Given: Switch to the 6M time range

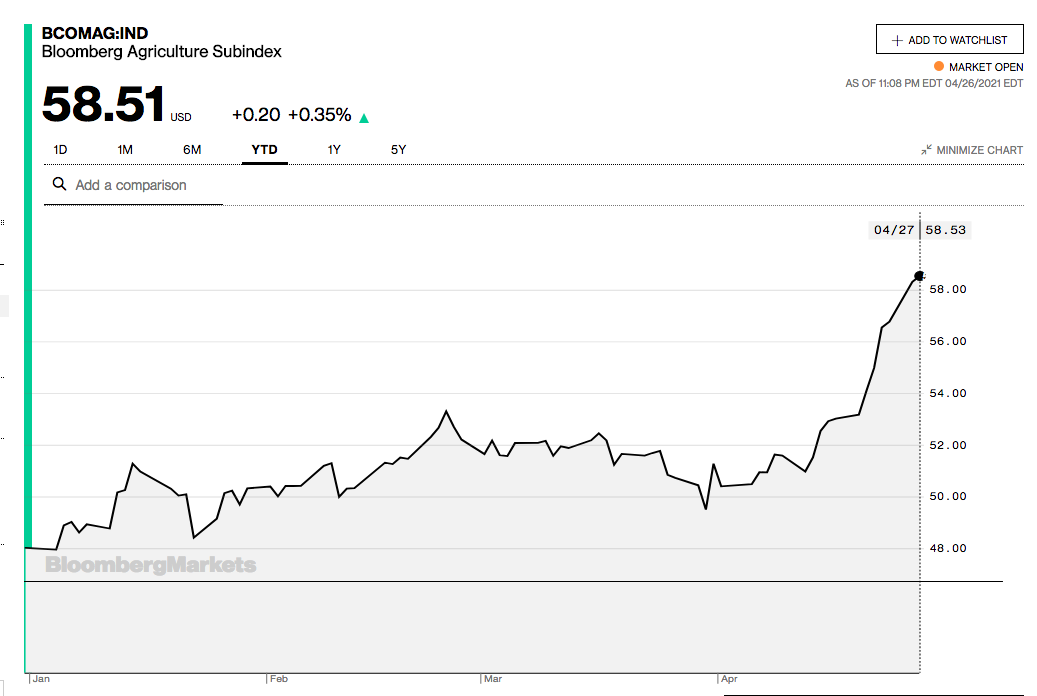Looking at the screenshot, I should [x=192, y=150].
